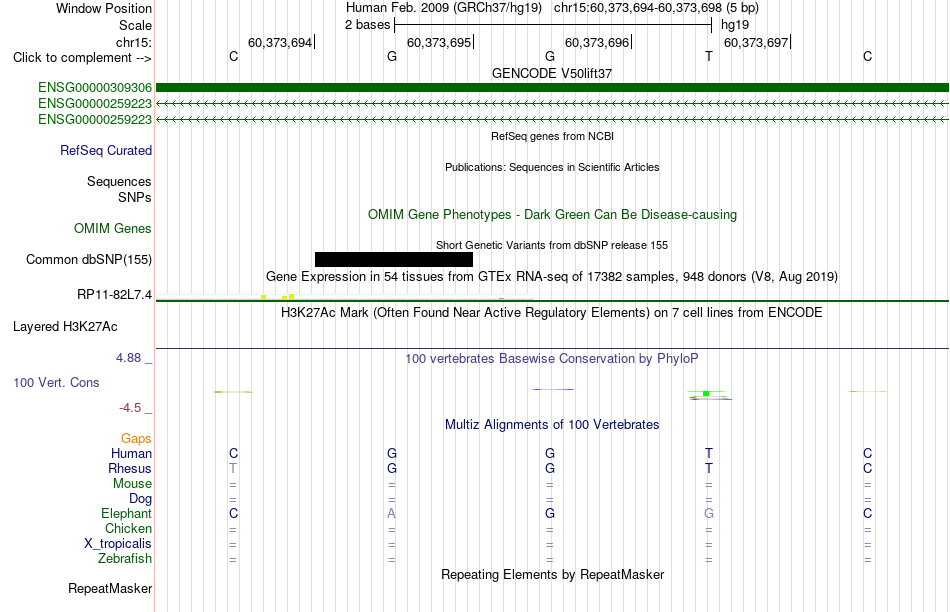Select the Zebrafish alignment row label
Viewport: 950px width, 612px height.
tap(125, 558)
